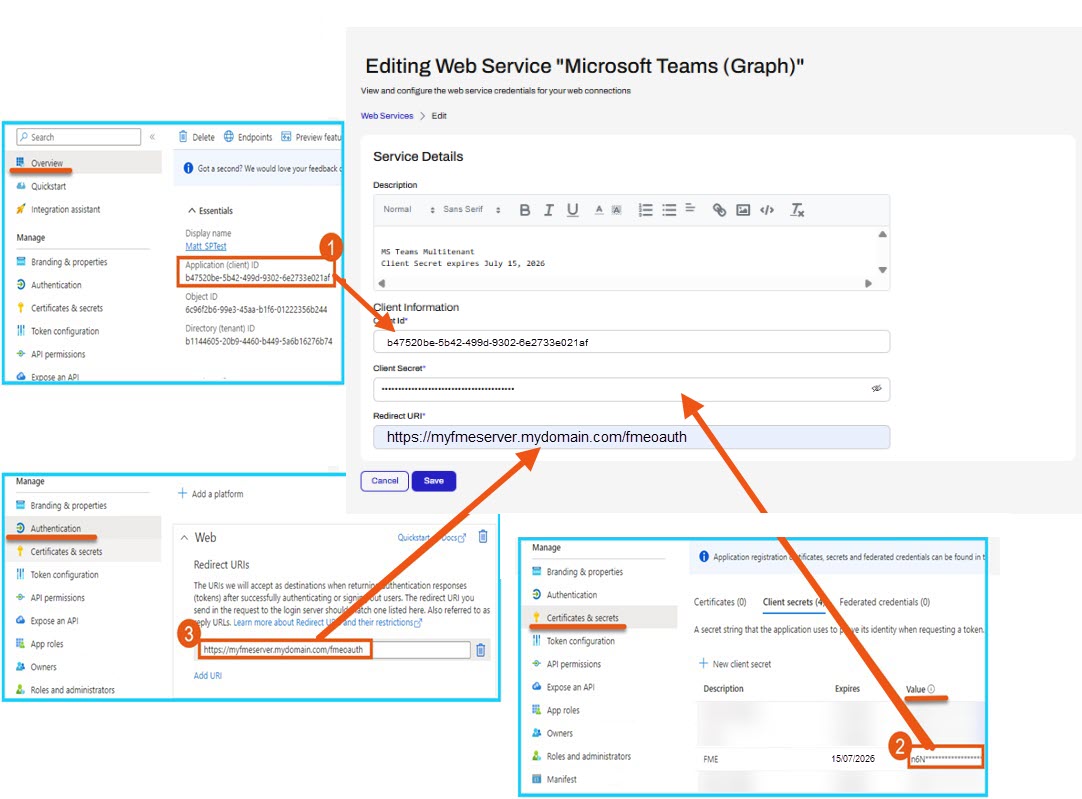Collapse the Azure sidebar with double chevron
The image size is (1082, 799).
pyautogui.click(x=153, y=137)
